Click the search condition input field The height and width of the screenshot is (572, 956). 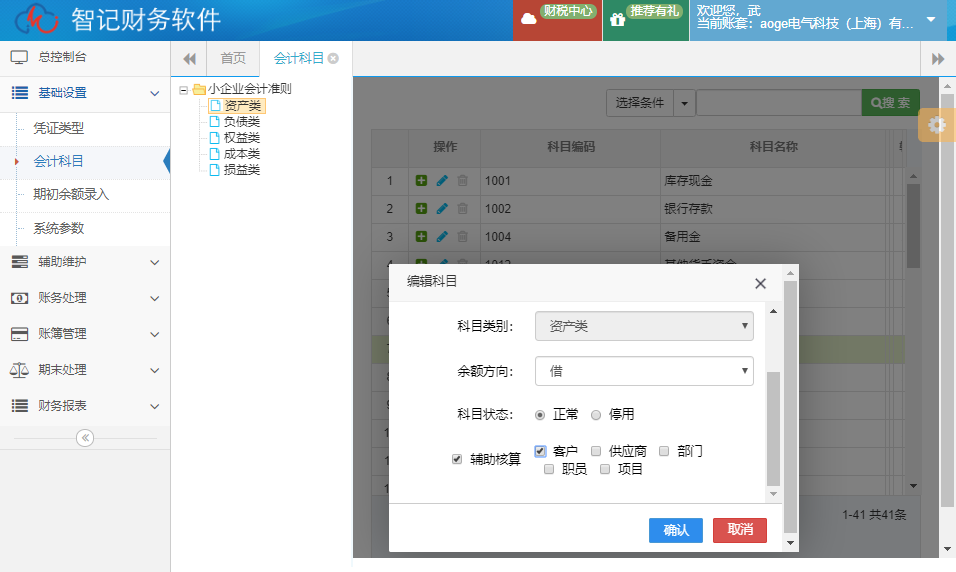pyautogui.click(x=779, y=103)
